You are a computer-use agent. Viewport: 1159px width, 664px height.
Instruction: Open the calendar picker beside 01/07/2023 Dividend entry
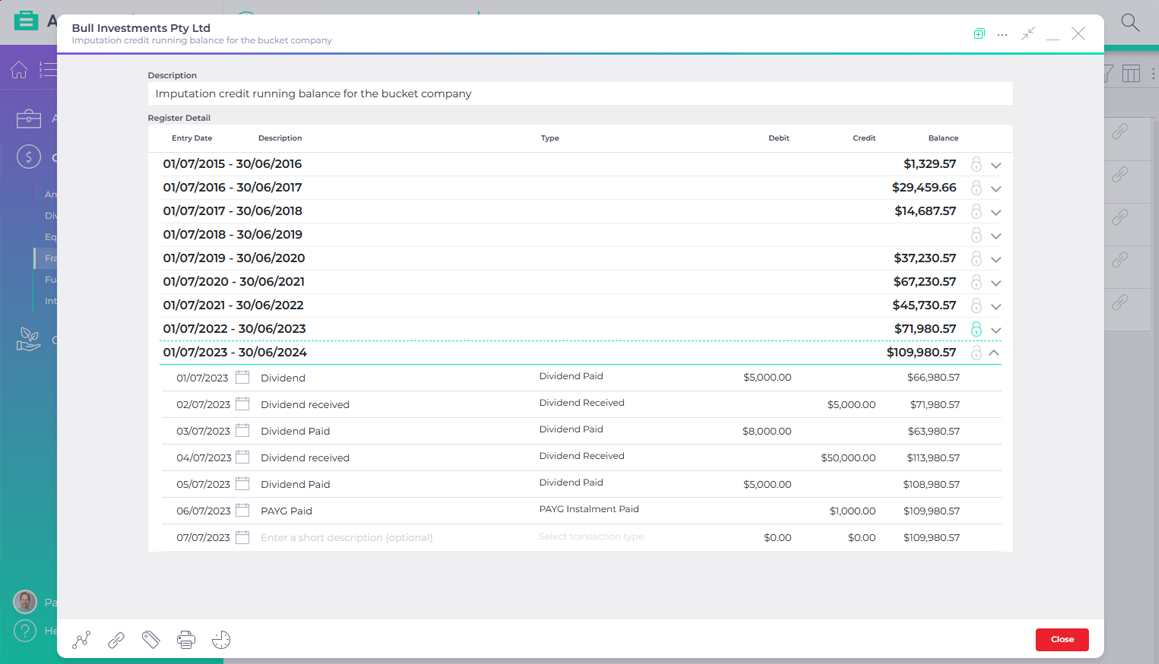tap(242, 377)
